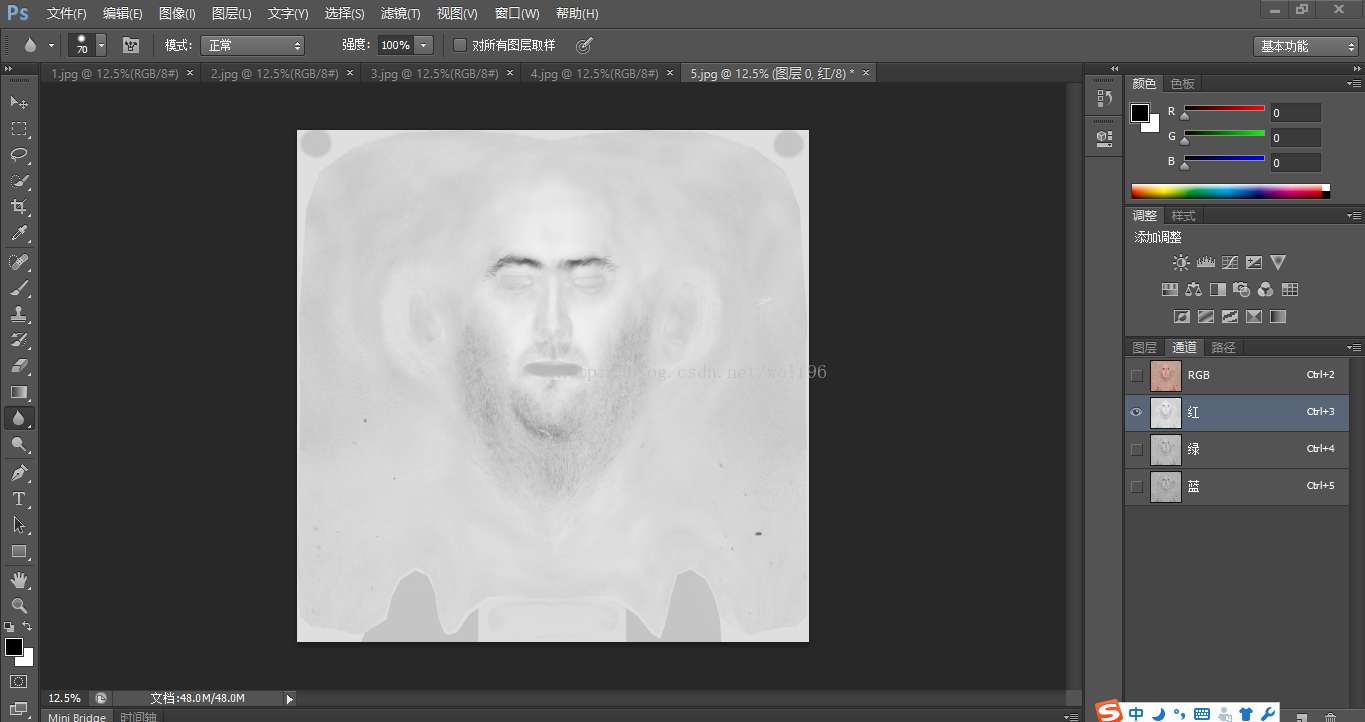Open the 基本功能 workspace dropdown

(x=1305, y=46)
